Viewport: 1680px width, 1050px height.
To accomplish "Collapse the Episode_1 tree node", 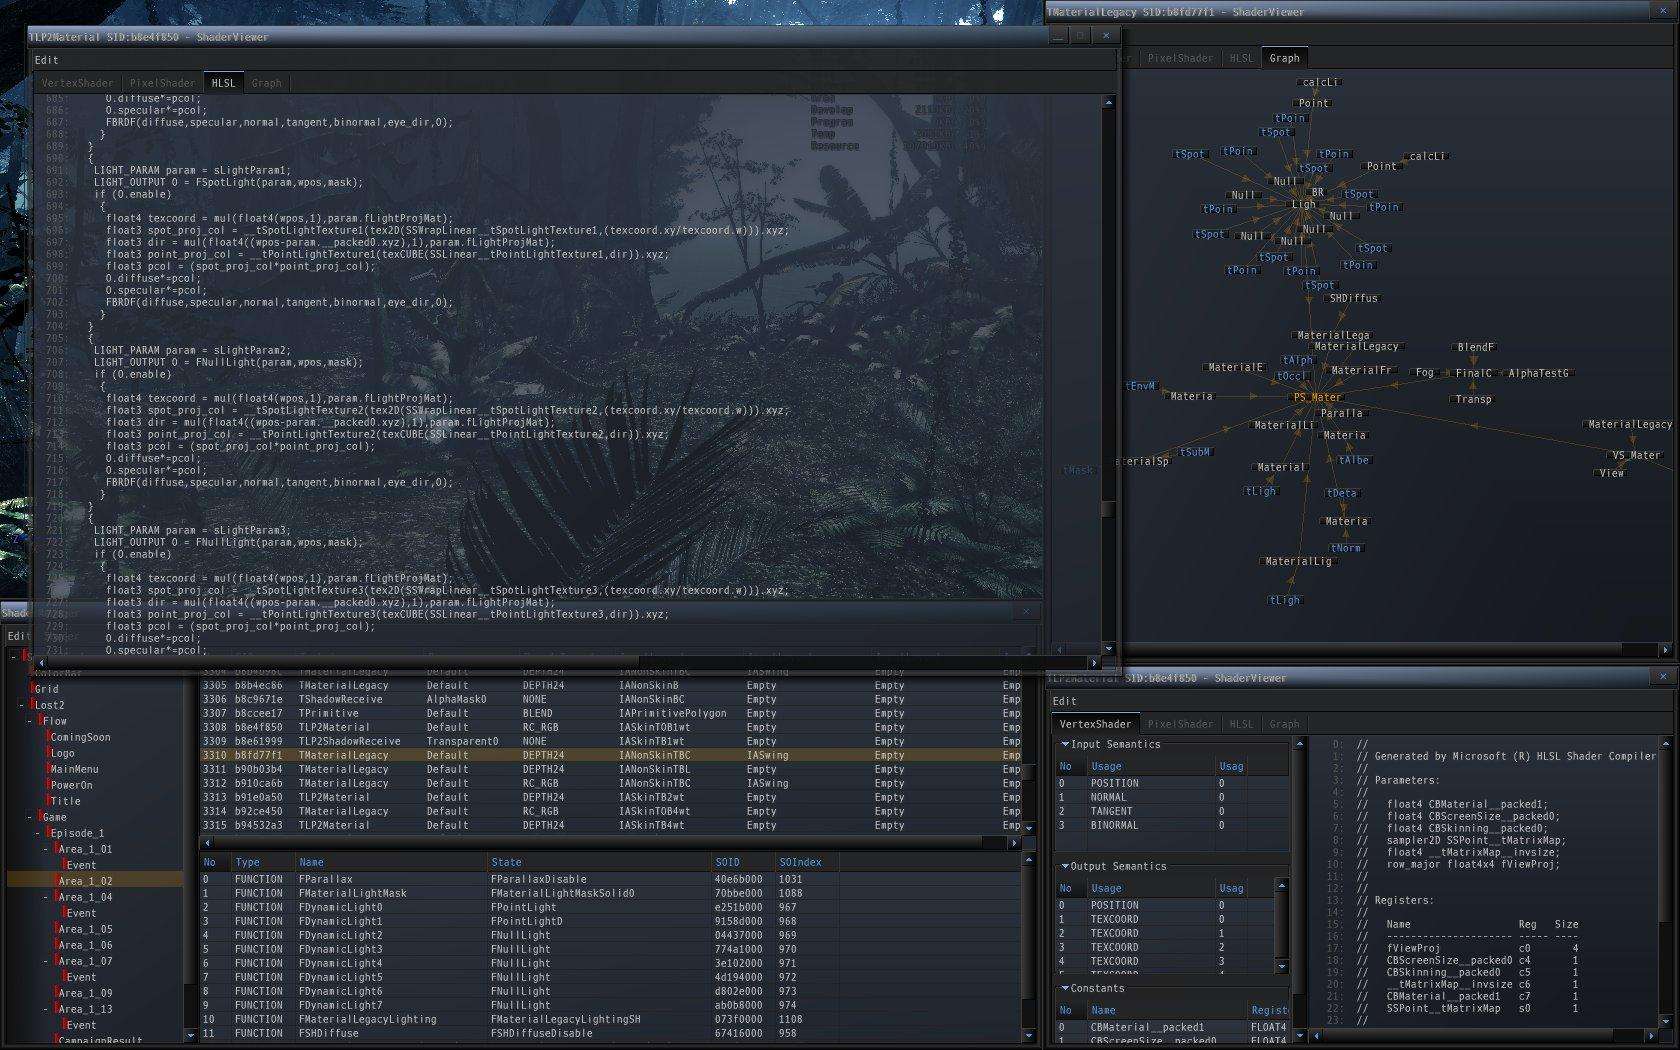I will tap(38, 833).
